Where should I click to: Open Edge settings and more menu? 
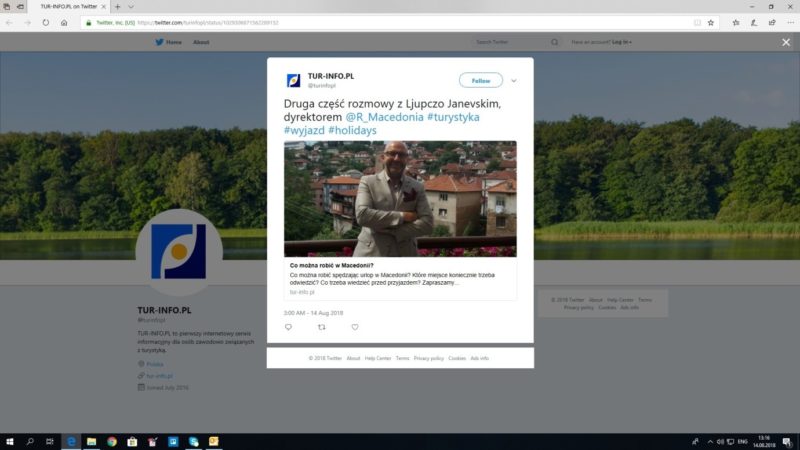[790, 22]
